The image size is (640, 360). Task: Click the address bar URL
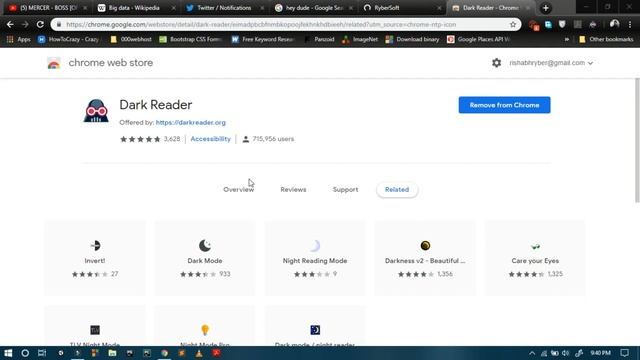[261, 24]
